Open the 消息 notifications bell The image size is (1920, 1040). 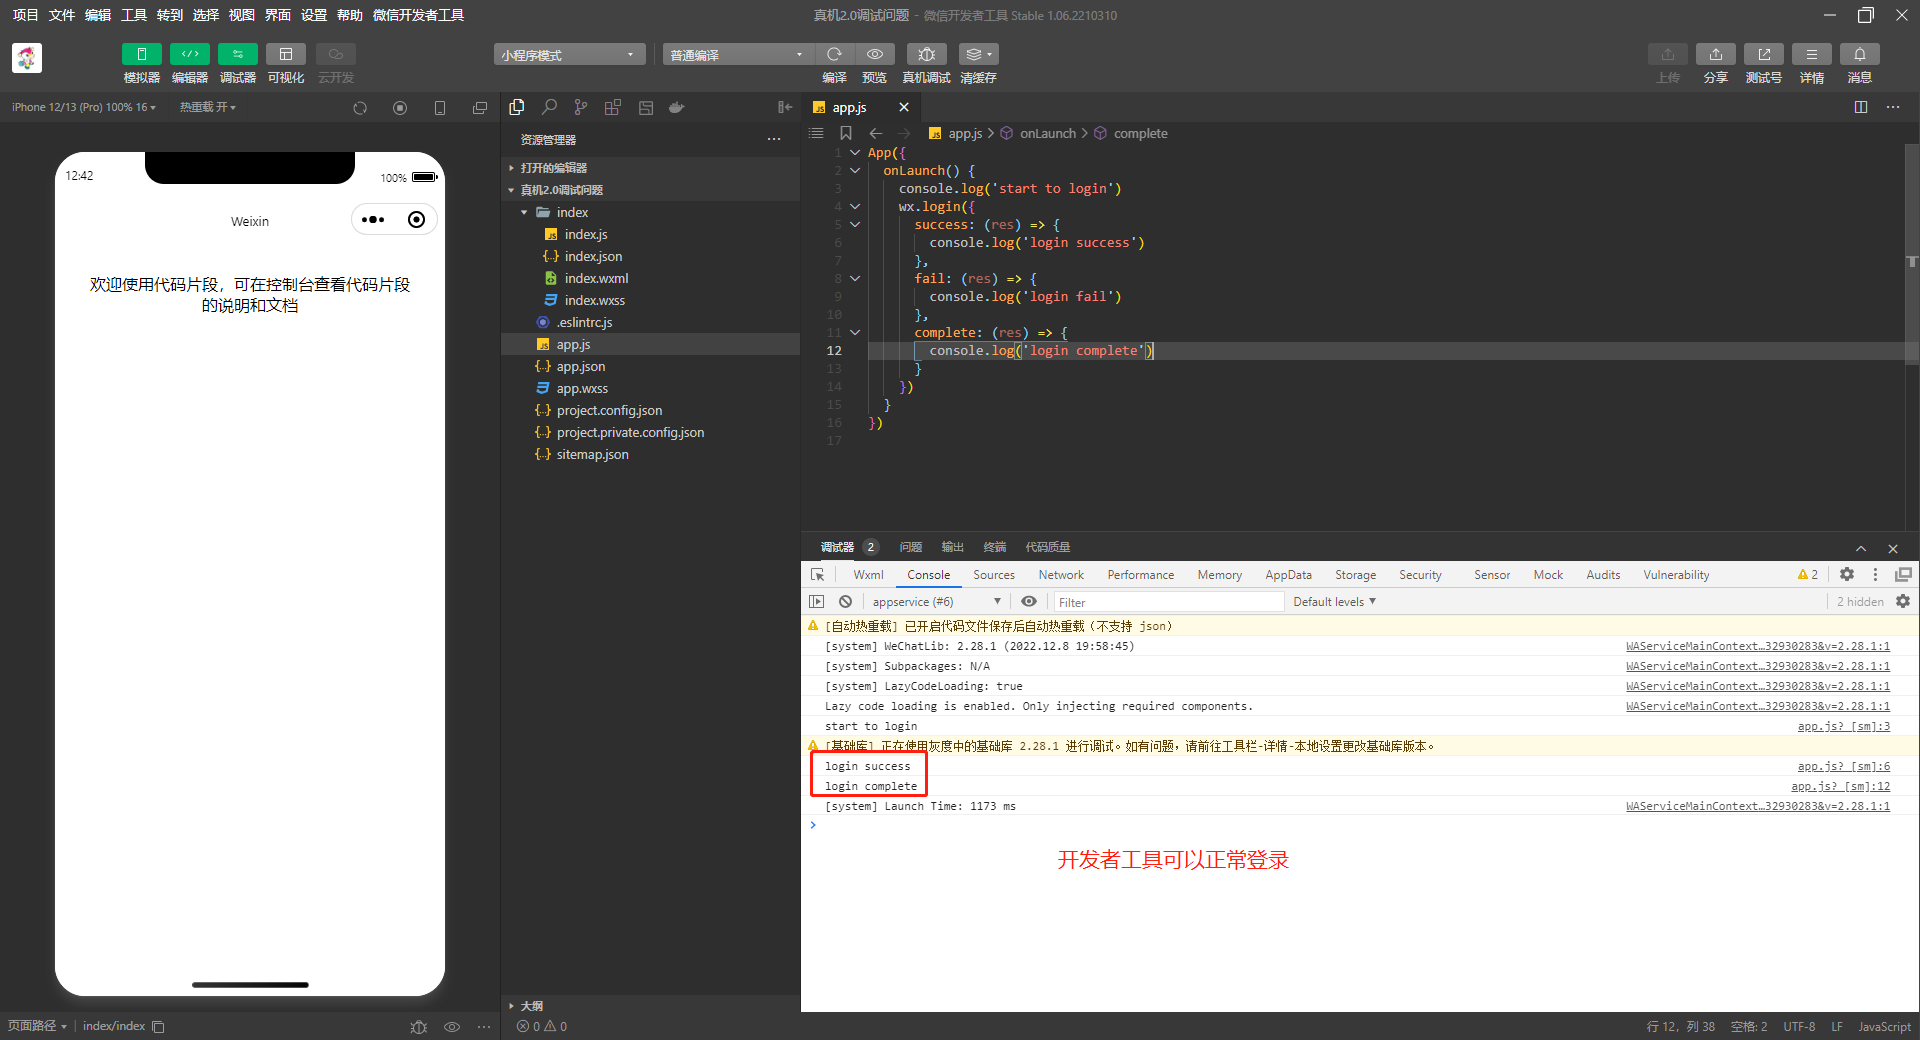point(1860,54)
